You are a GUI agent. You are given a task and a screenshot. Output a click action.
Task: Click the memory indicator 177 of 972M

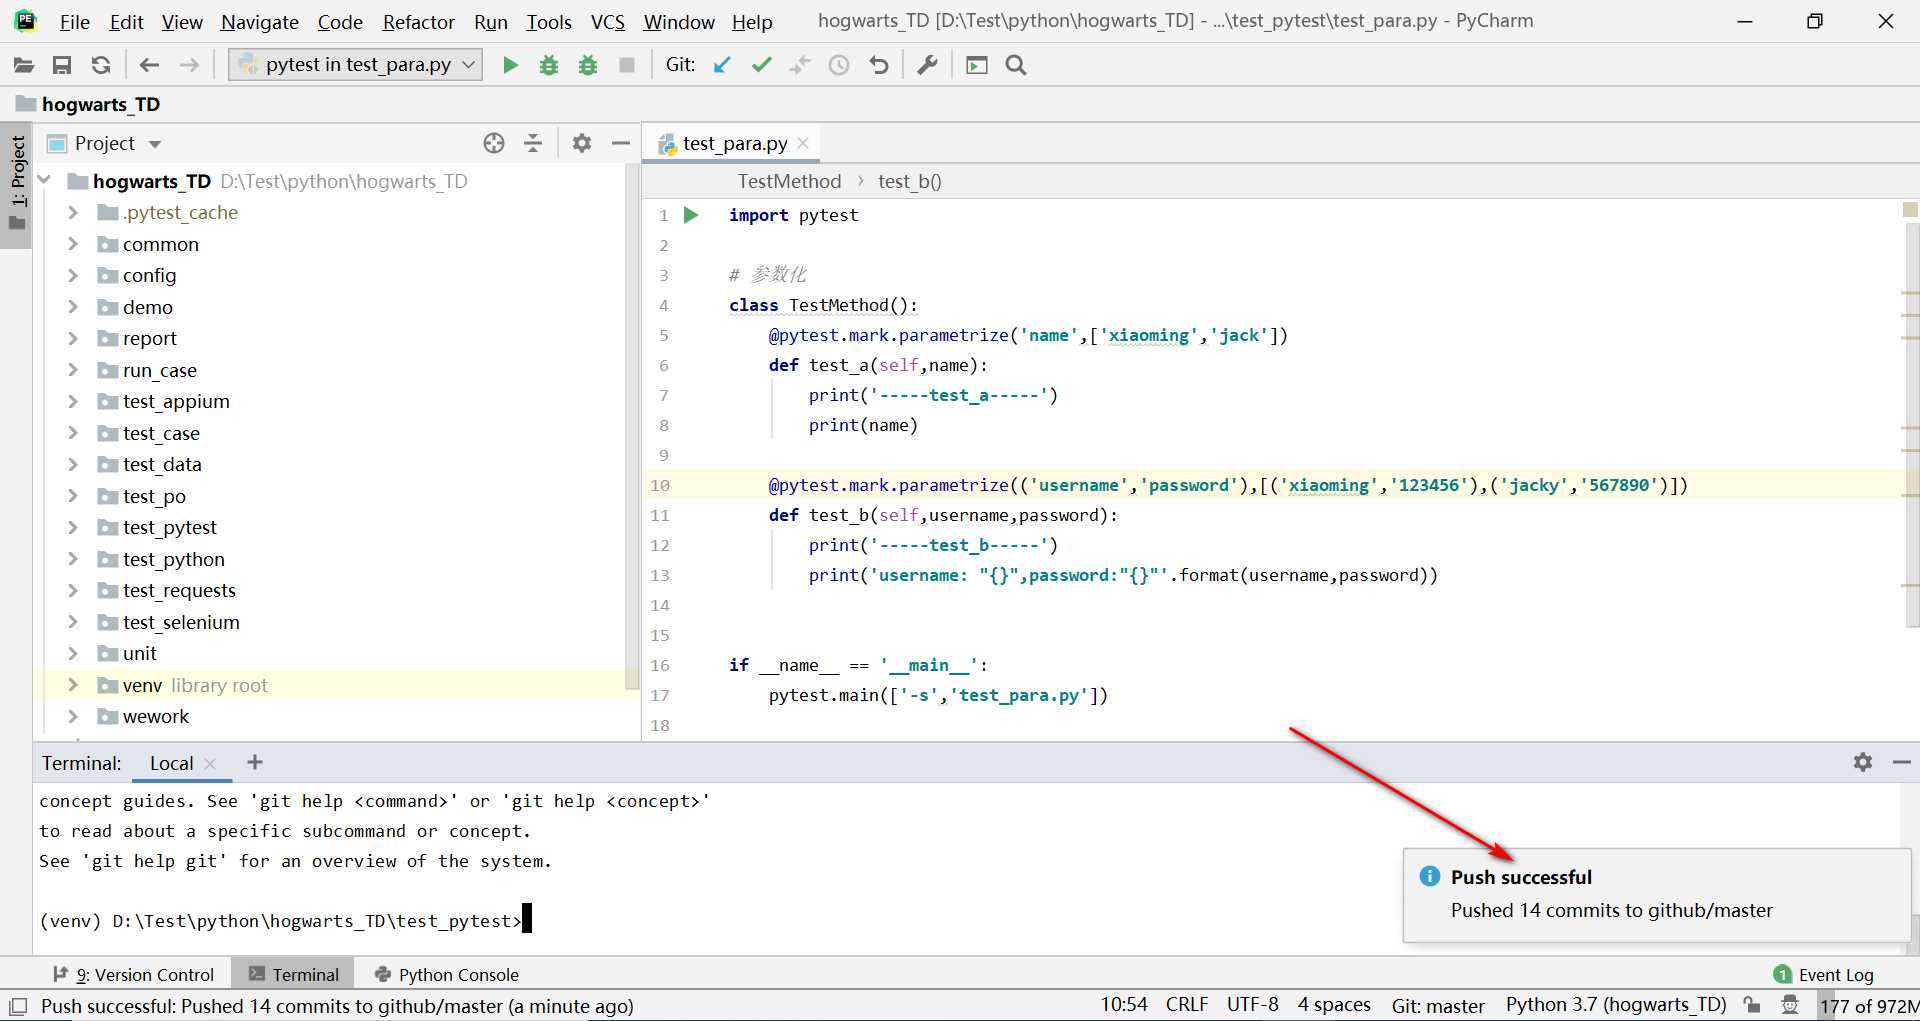(1867, 1006)
